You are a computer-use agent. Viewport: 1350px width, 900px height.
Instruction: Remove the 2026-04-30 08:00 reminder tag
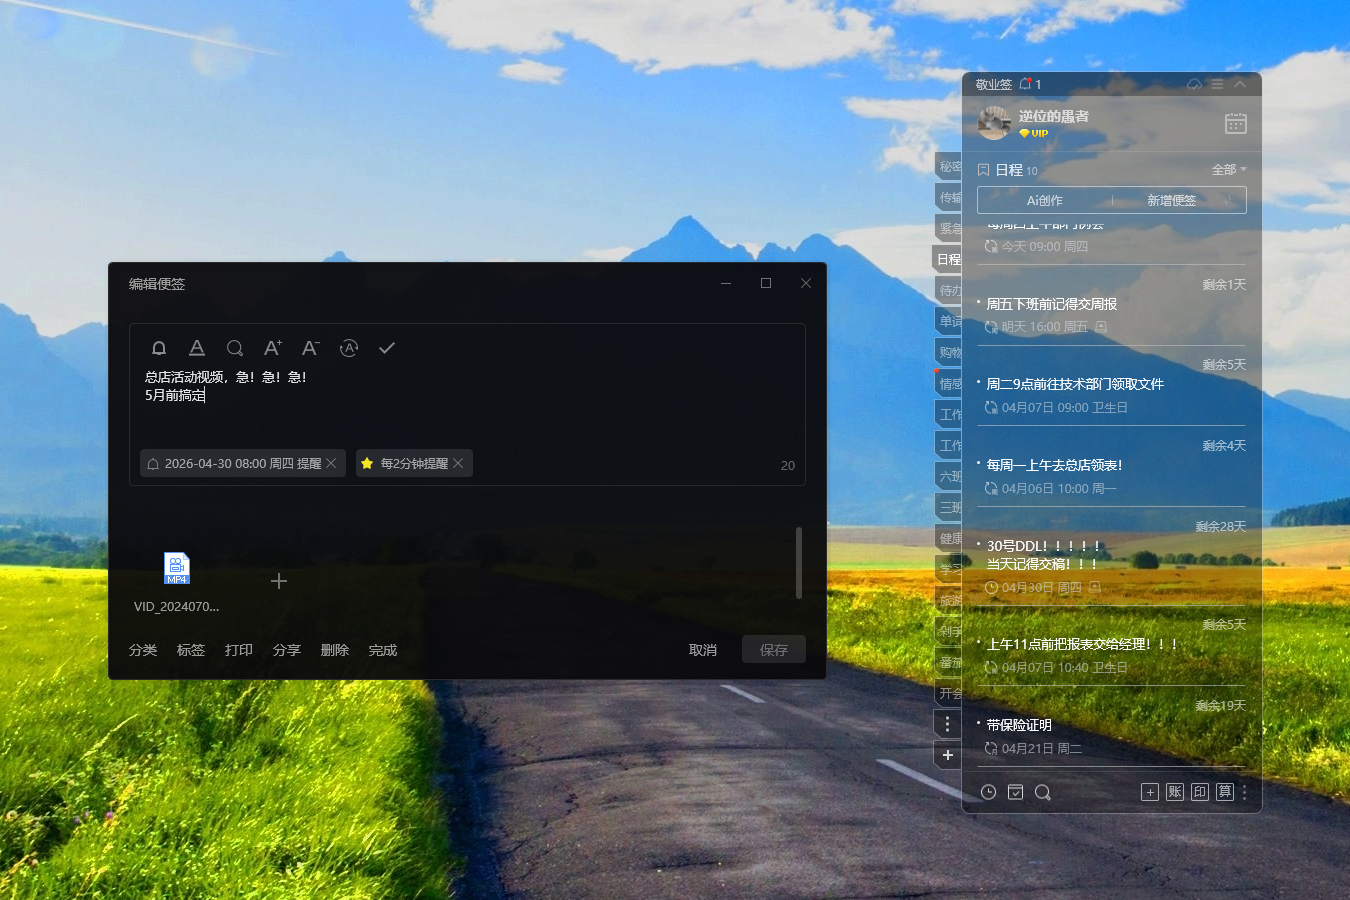click(331, 463)
